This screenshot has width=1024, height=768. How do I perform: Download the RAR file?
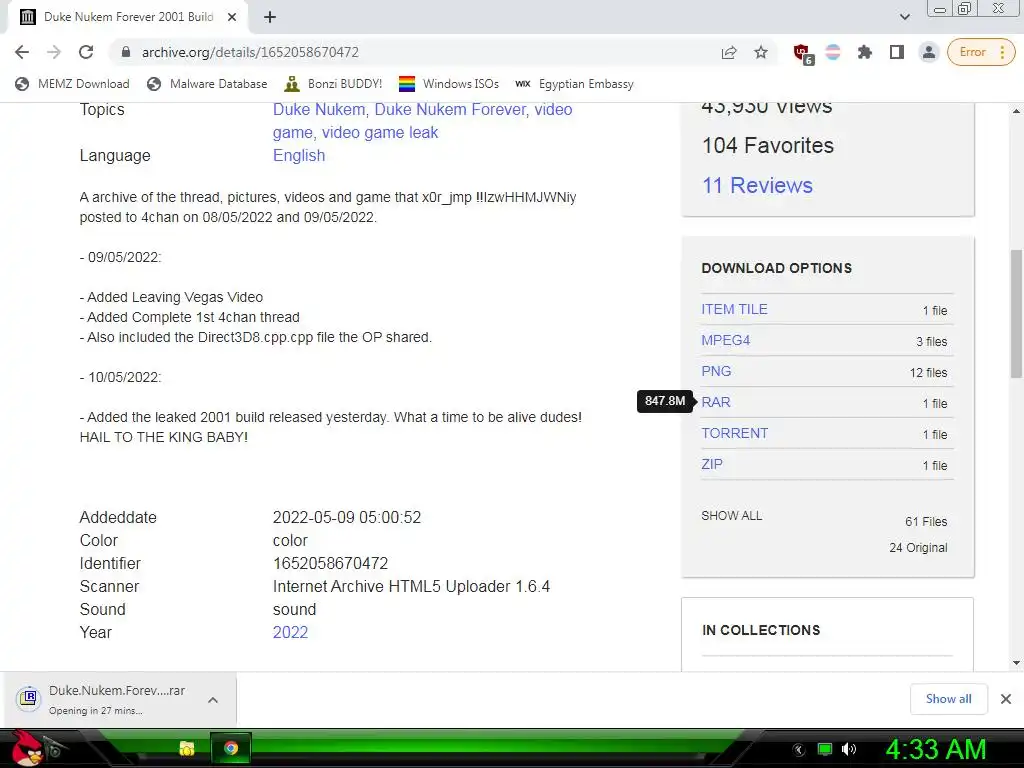coord(716,402)
